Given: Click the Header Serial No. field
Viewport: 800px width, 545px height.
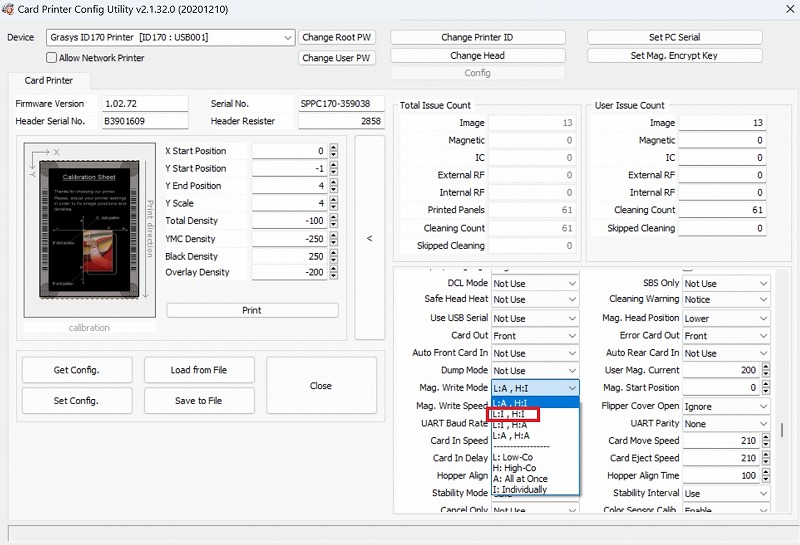Looking at the screenshot, I should pos(145,121).
